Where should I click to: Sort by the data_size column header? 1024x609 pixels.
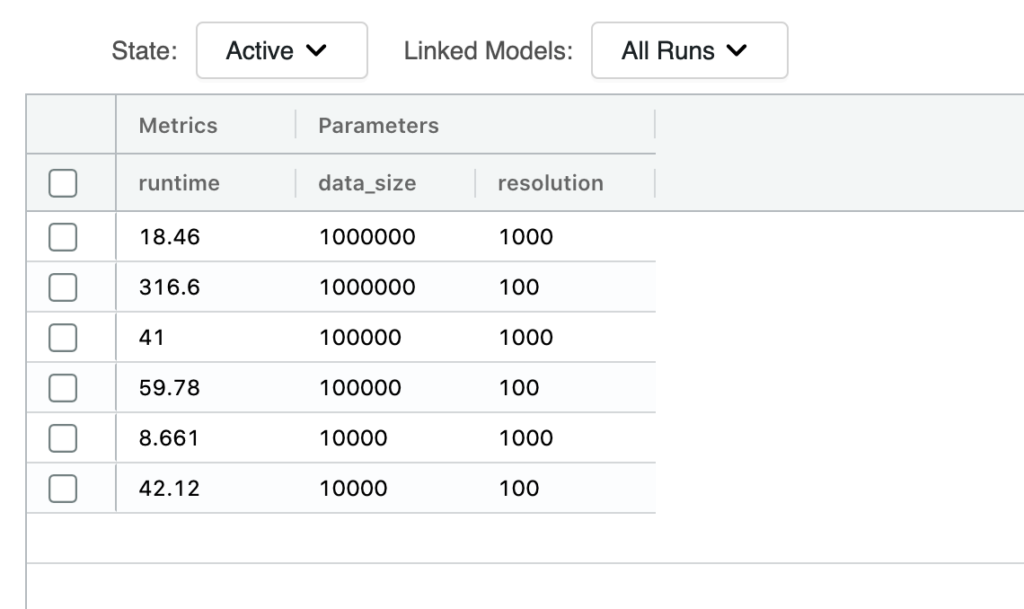point(367,183)
